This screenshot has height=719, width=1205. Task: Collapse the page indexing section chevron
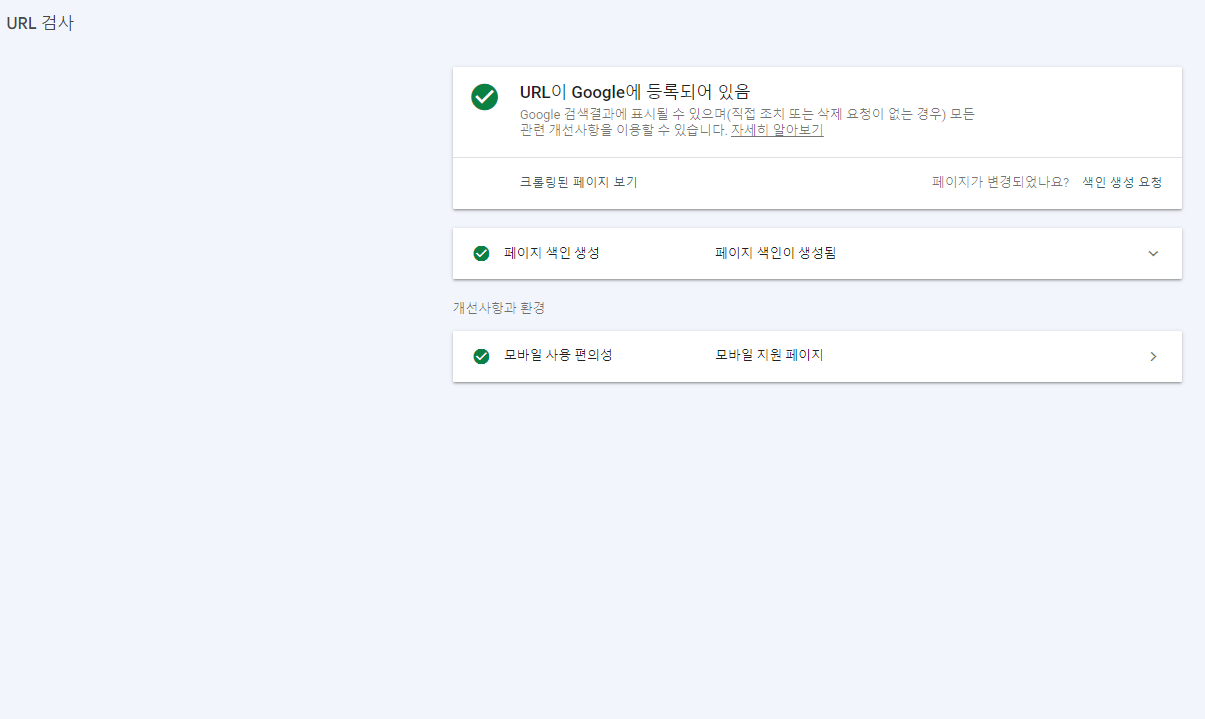tap(1152, 253)
